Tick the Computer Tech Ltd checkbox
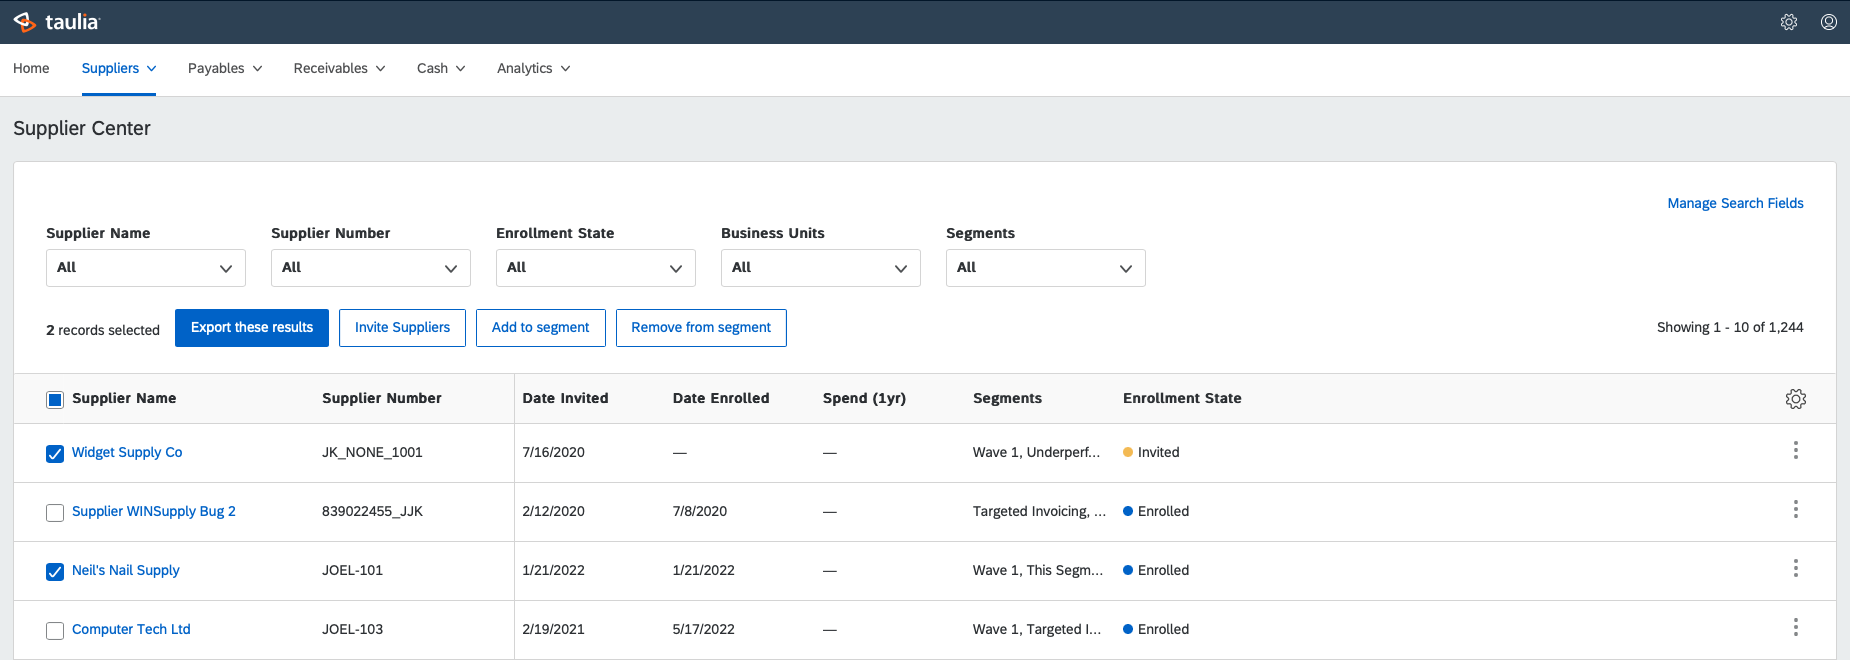The width and height of the screenshot is (1850, 660). click(x=55, y=631)
